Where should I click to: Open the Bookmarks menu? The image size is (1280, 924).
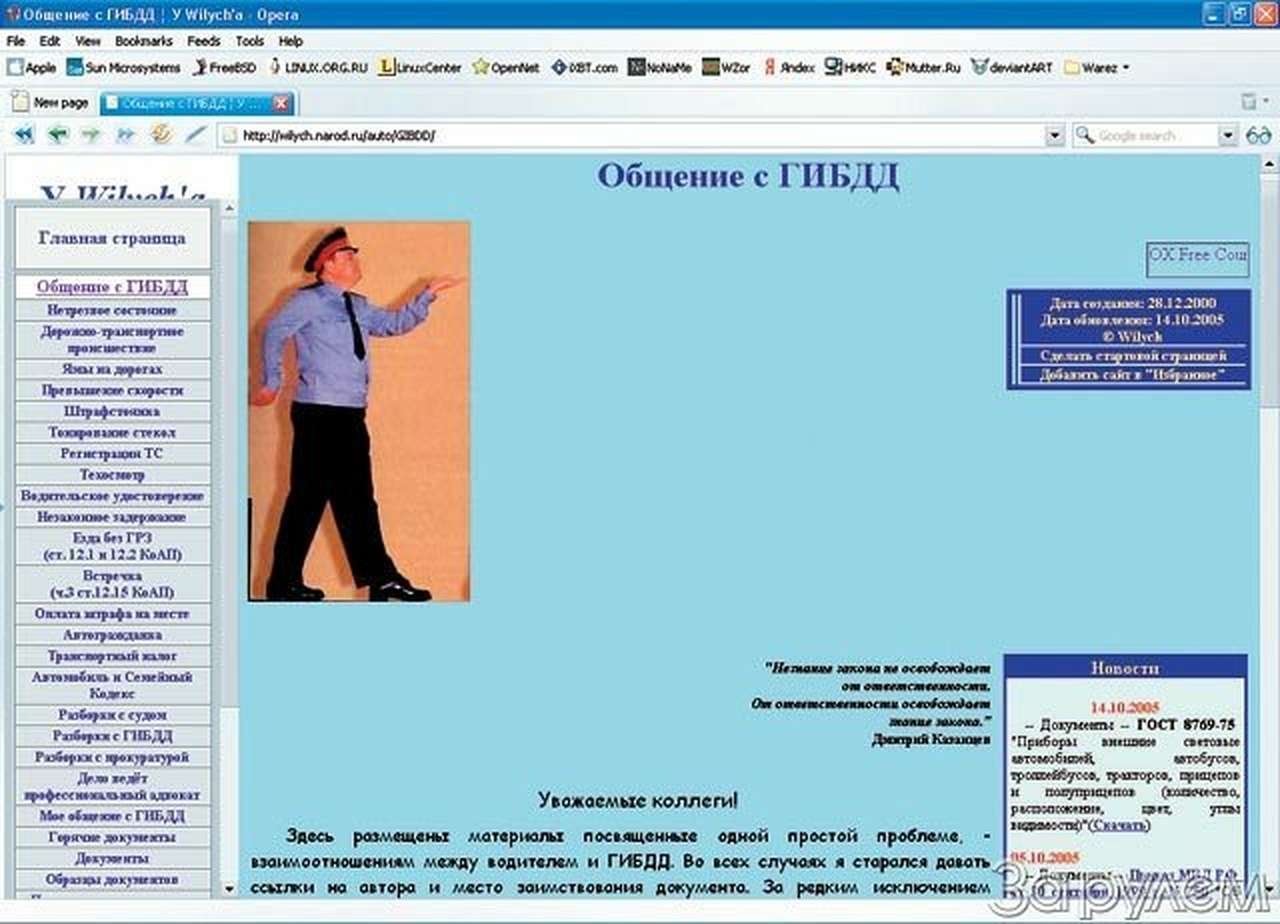[143, 41]
